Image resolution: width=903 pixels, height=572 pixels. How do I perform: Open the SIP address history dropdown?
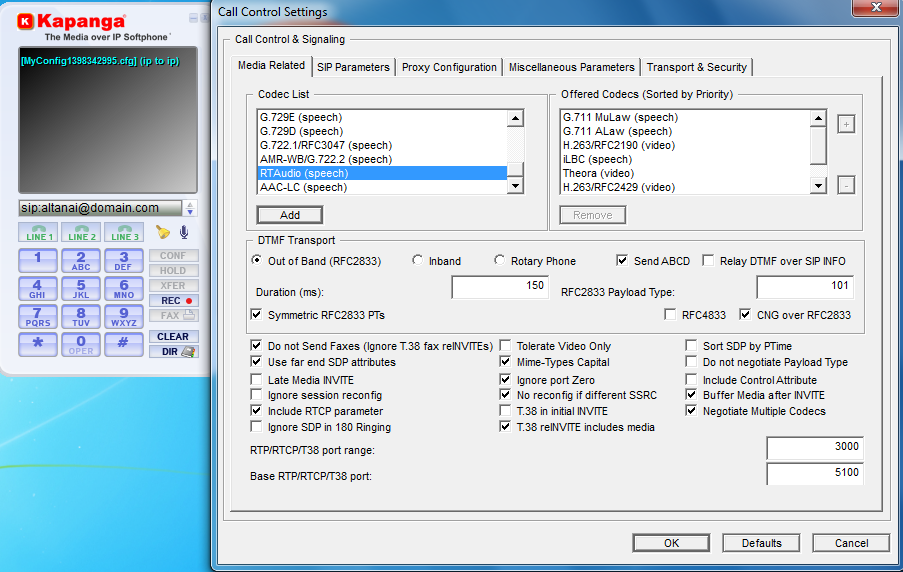pos(190,208)
